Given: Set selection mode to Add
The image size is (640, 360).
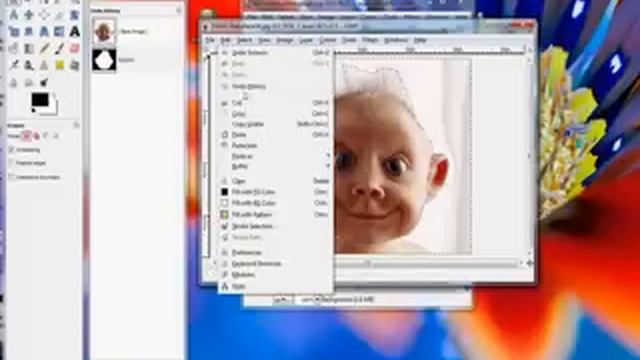Looking at the screenshot, I should 37,136.
